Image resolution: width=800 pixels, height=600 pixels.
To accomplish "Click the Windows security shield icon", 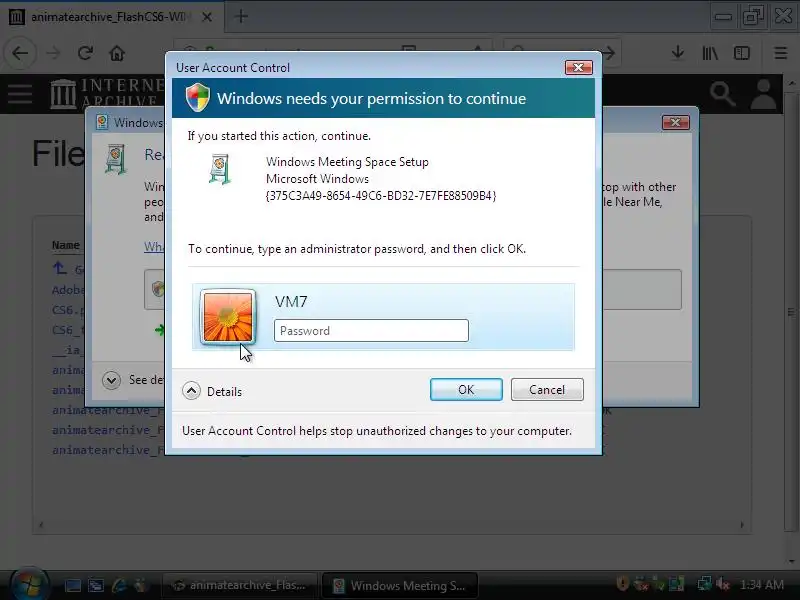I will pos(197,97).
